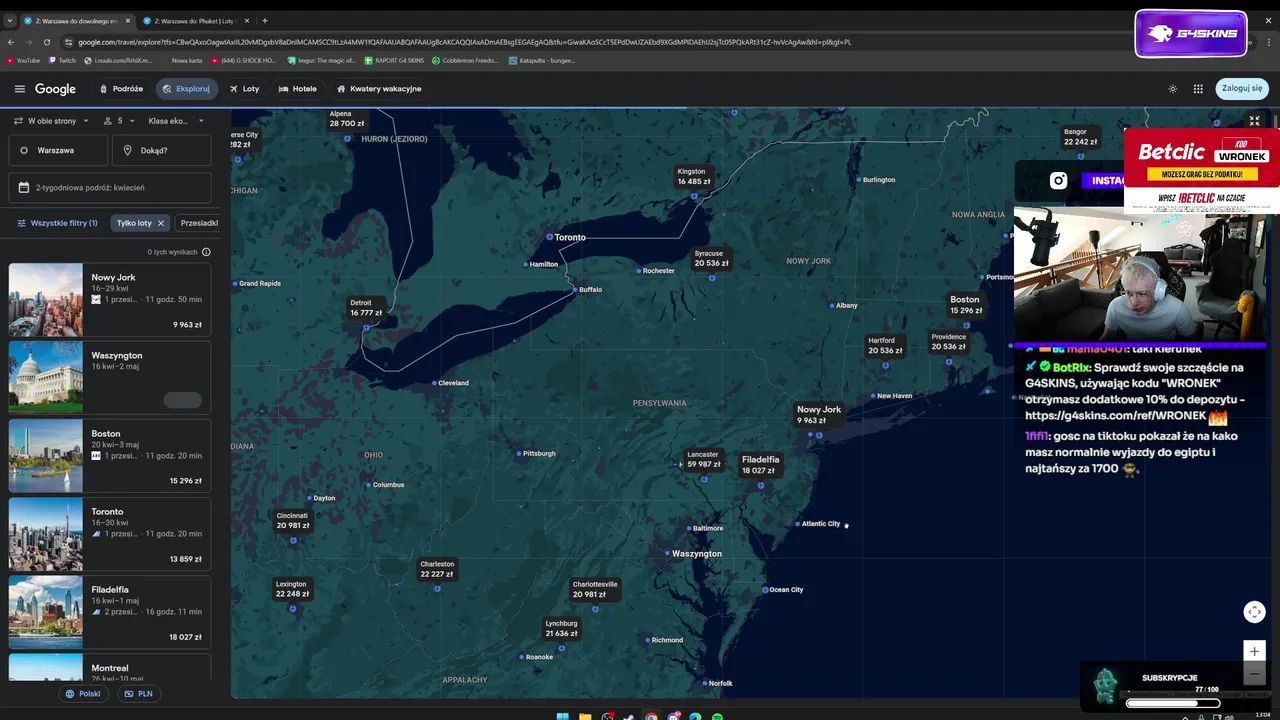1280x720 pixels.
Task: Open the YouTube bookmark
Action: click(x=23, y=60)
